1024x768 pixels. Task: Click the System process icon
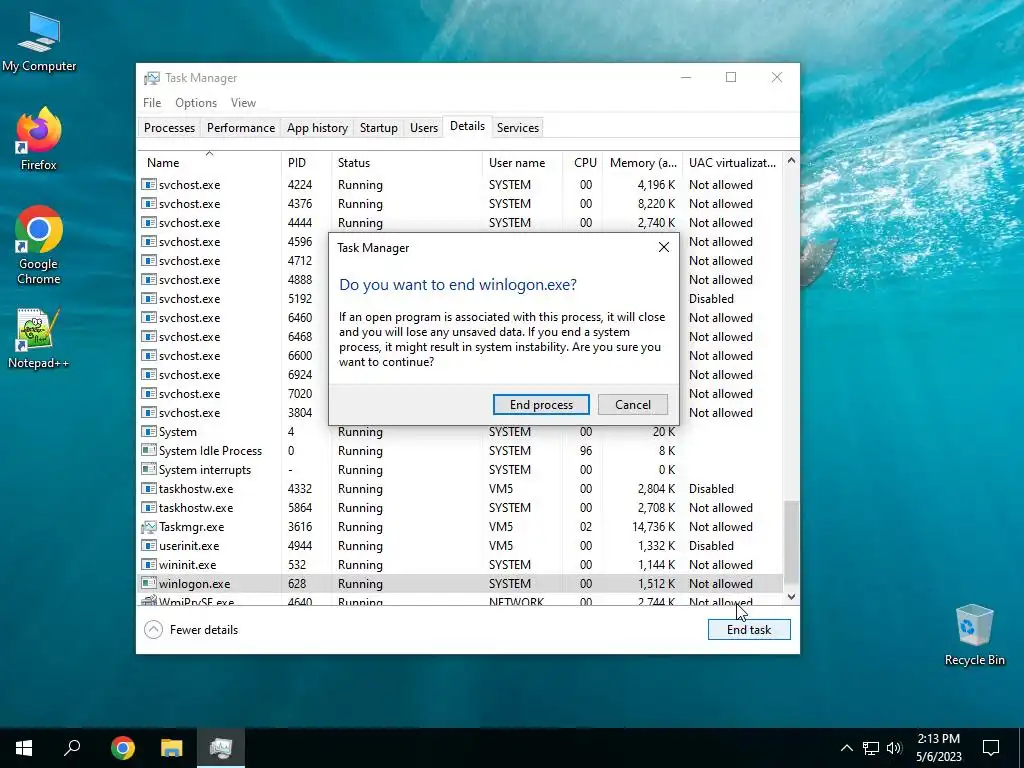click(149, 432)
